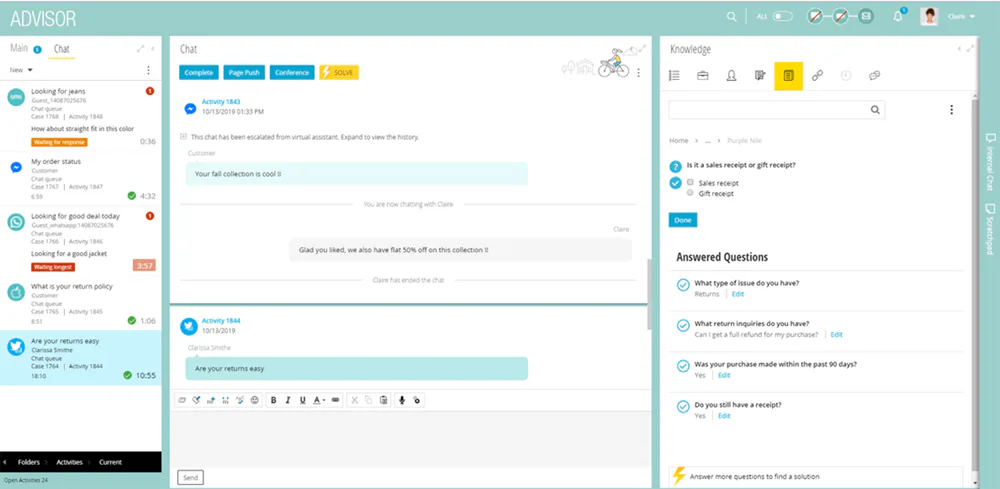Select the Gift receipt option

690,193
